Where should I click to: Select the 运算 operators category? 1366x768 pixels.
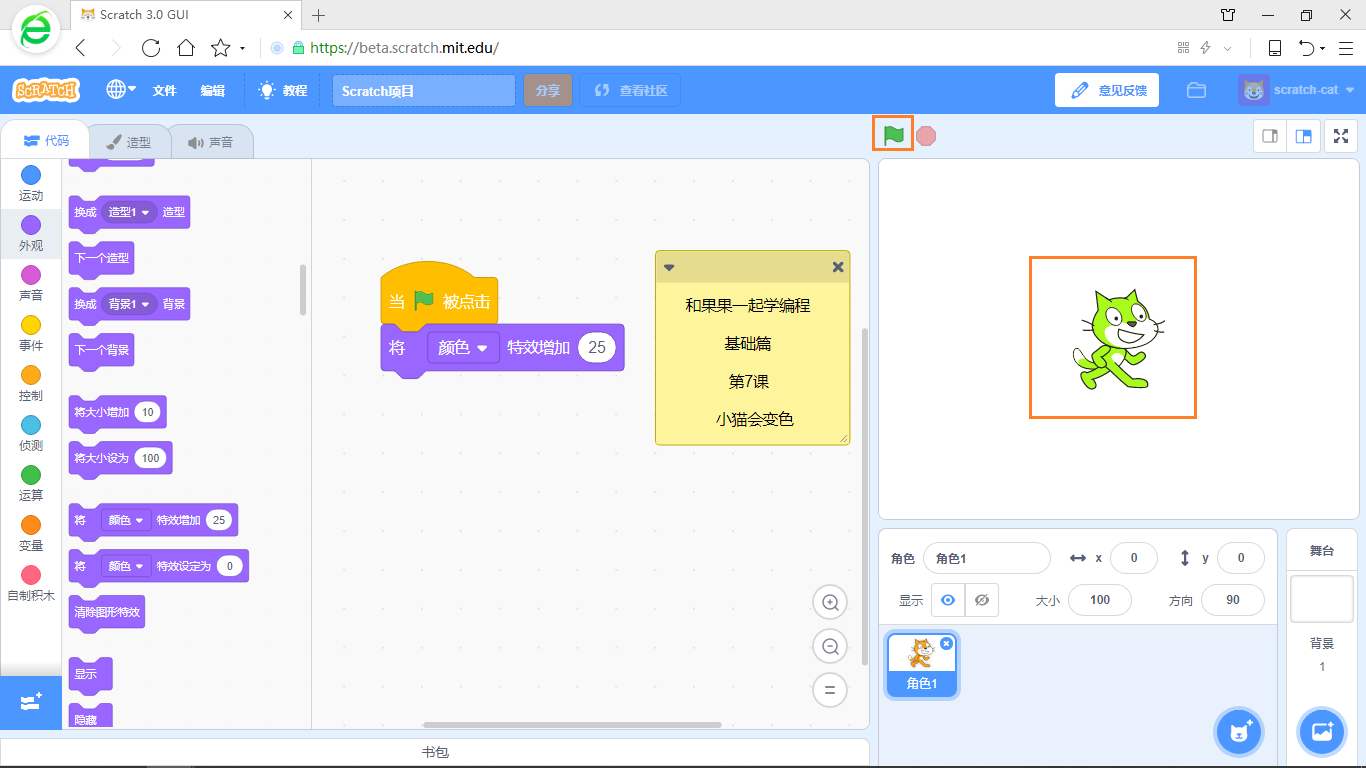point(31,484)
